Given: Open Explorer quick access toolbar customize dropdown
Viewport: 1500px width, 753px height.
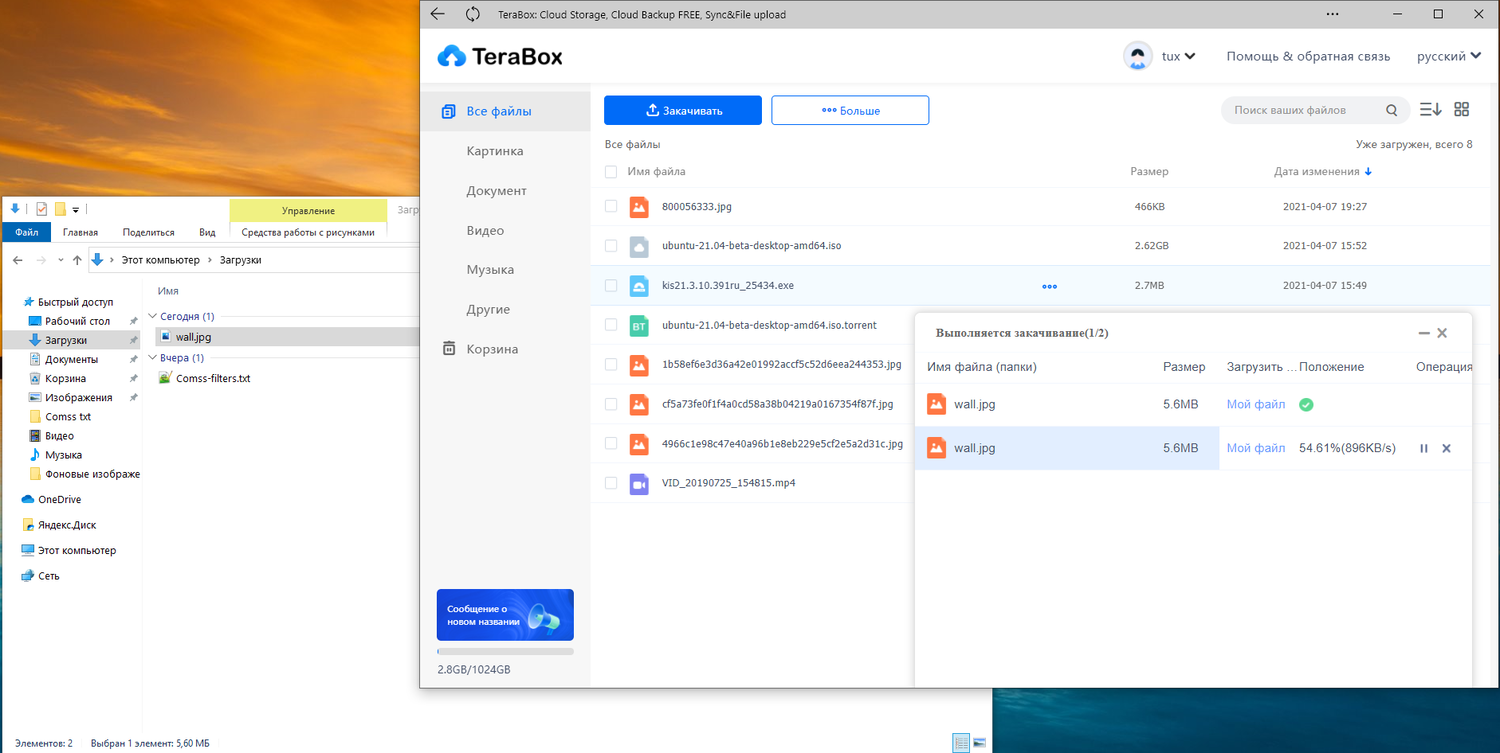Looking at the screenshot, I should click(x=75, y=210).
